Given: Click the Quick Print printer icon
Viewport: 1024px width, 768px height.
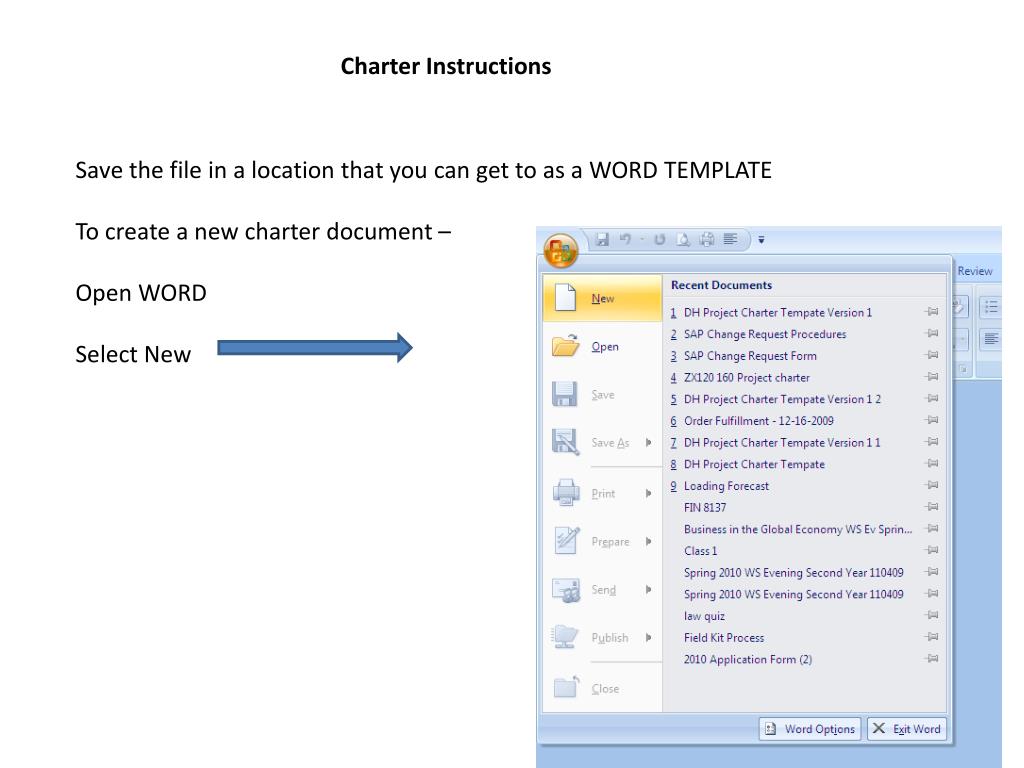Looking at the screenshot, I should (707, 240).
